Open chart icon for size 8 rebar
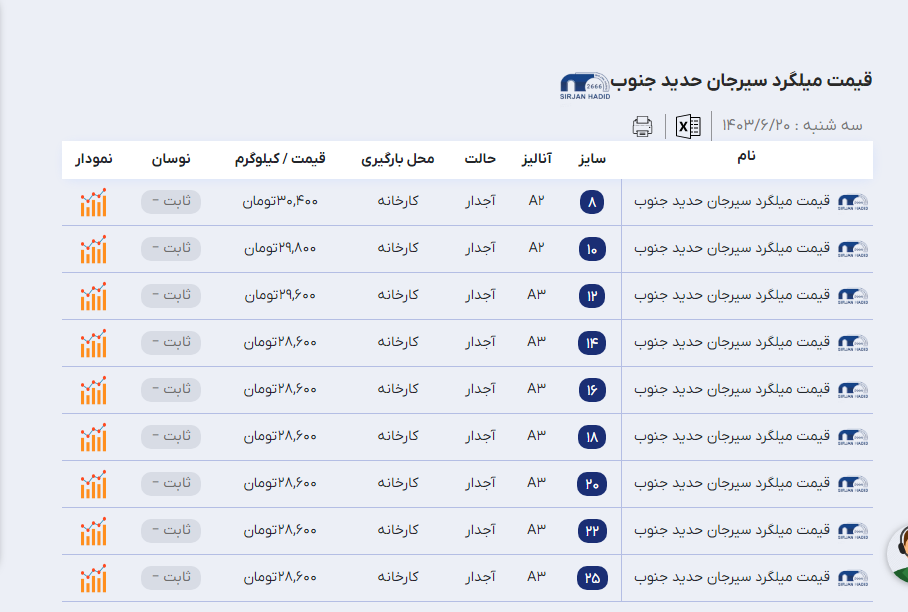The height and width of the screenshot is (612, 908). 93,202
